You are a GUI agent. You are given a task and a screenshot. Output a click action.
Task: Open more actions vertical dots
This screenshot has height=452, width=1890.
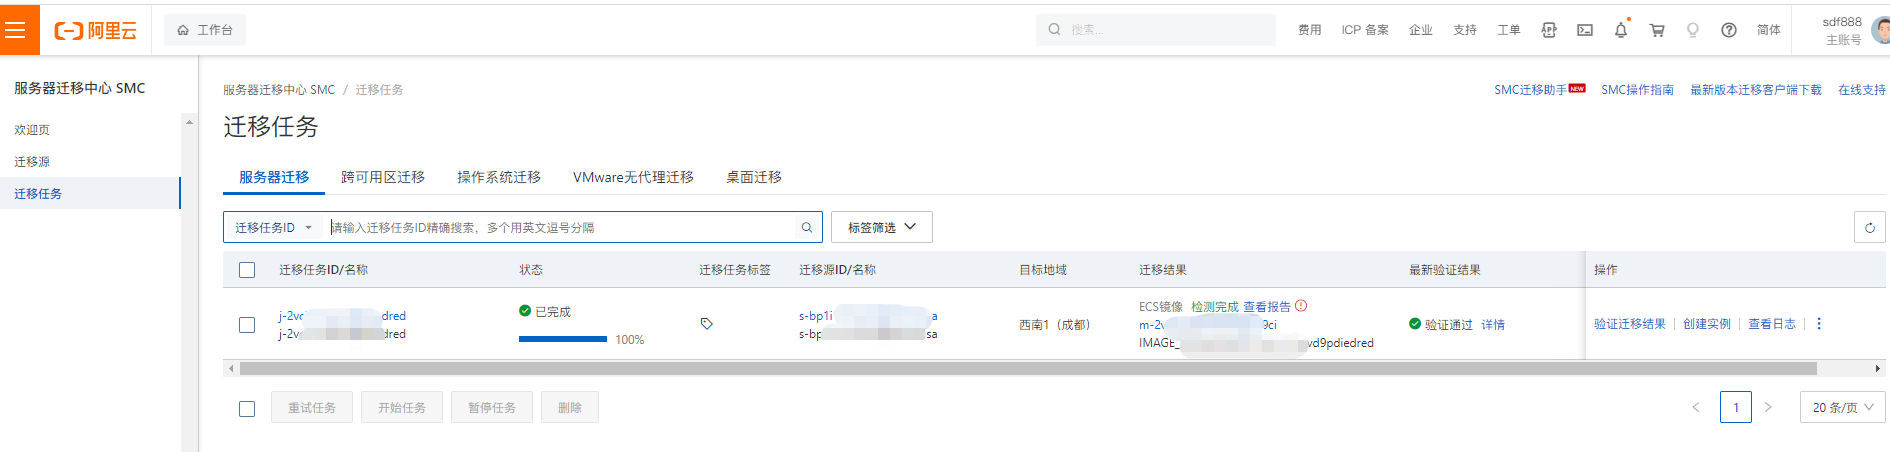(x=1819, y=324)
